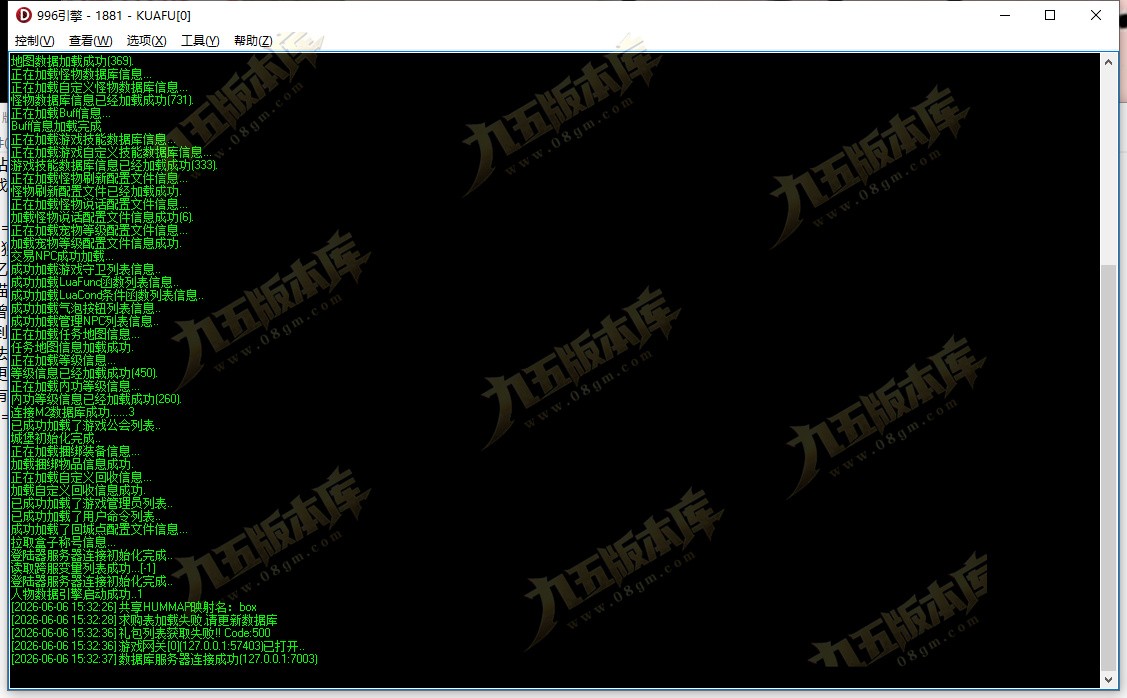This screenshot has height=698, width=1127.
Task: Select log line 共享HUMMAP映射名: box
Action: click(133, 607)
